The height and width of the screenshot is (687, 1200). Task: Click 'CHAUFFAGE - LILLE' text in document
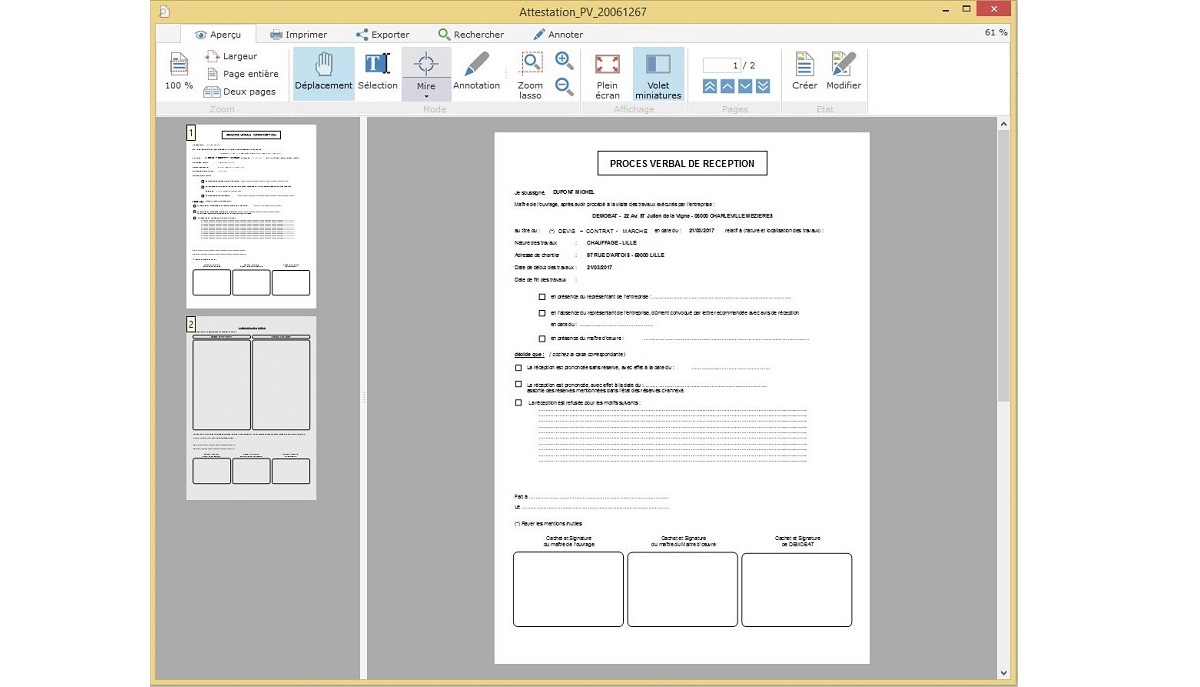pos(611,242)
